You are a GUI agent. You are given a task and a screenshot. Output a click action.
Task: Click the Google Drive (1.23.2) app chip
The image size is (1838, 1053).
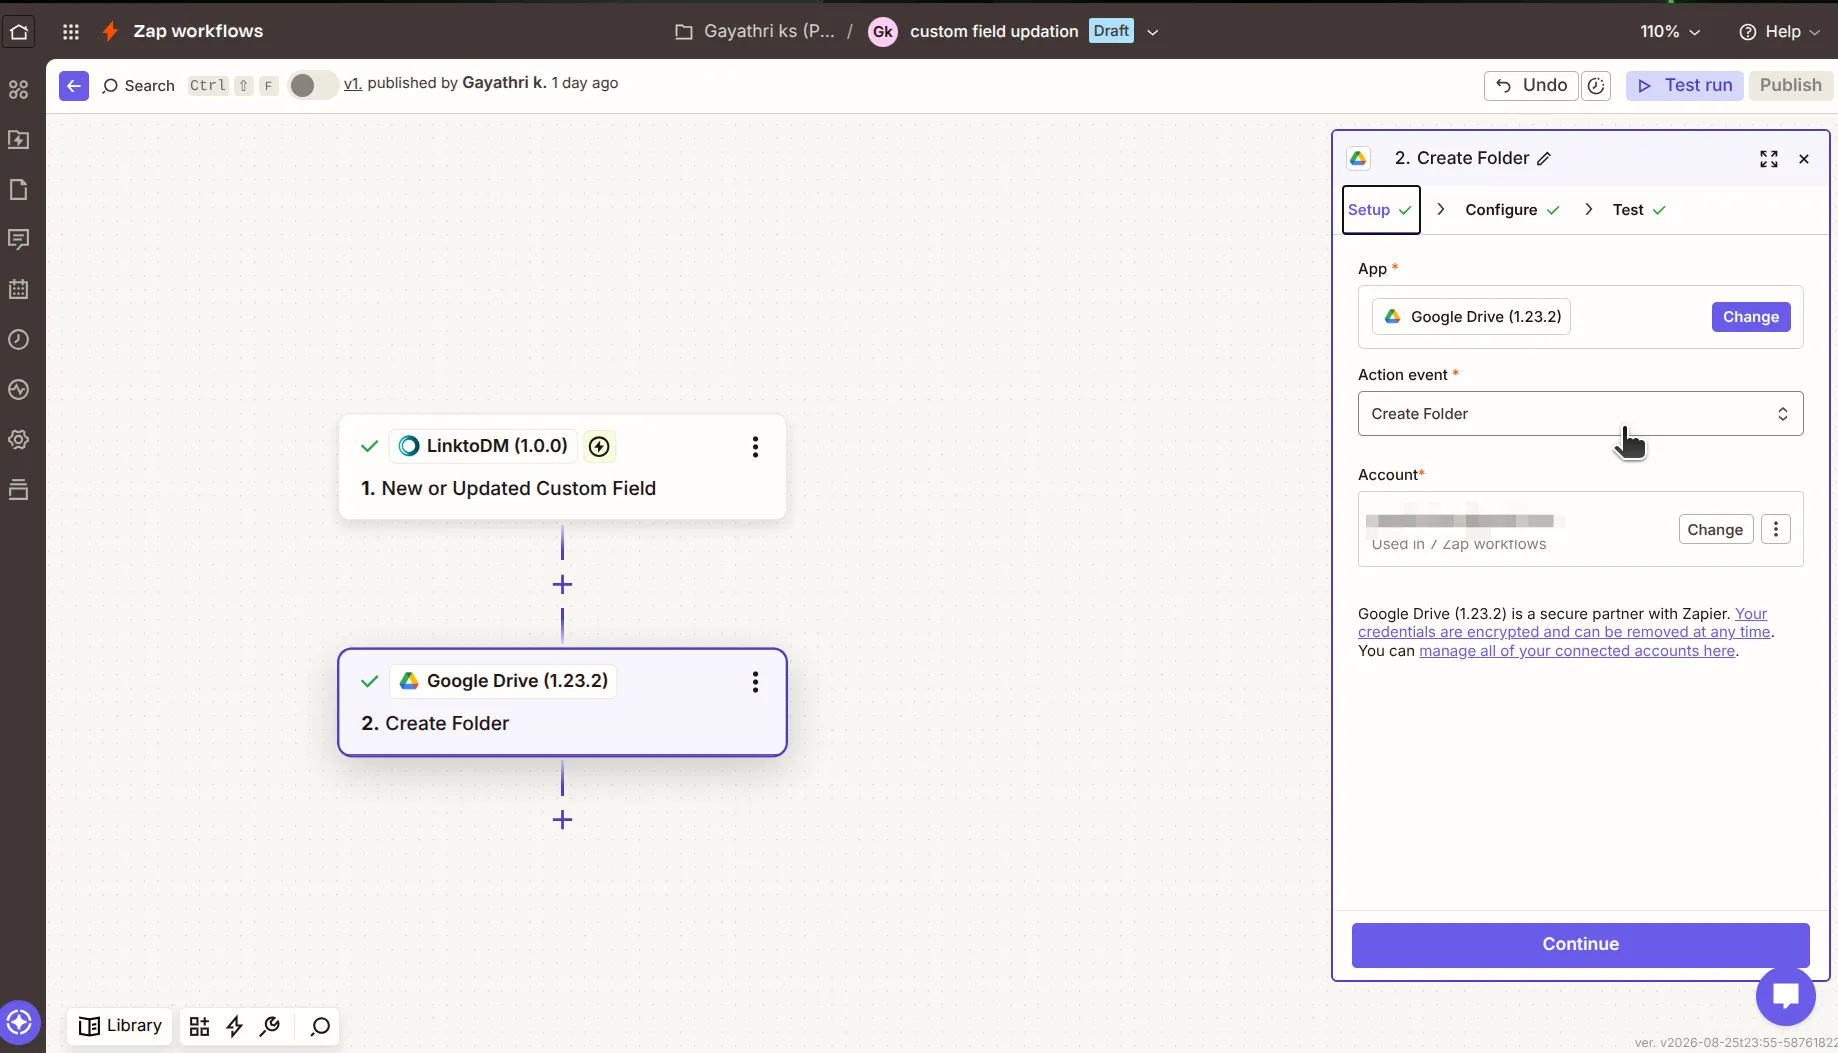1471,317
